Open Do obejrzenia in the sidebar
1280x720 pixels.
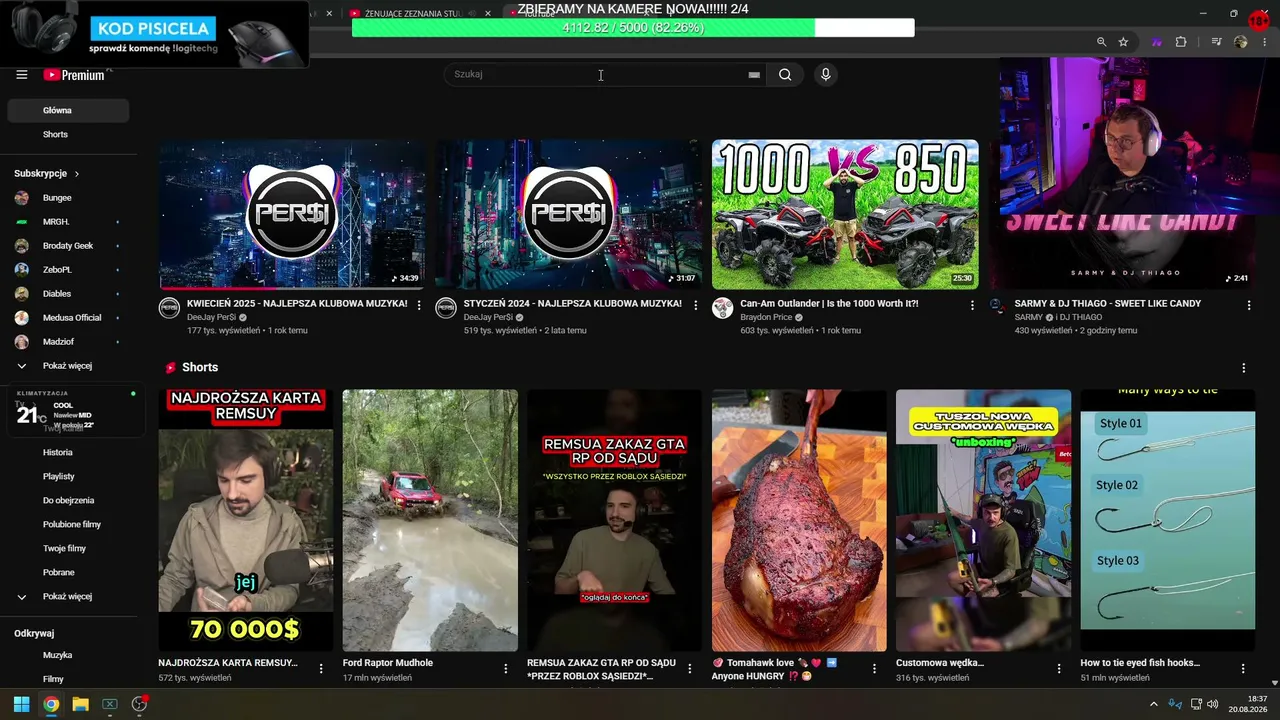pyautogui.click(x=68, y=500)
